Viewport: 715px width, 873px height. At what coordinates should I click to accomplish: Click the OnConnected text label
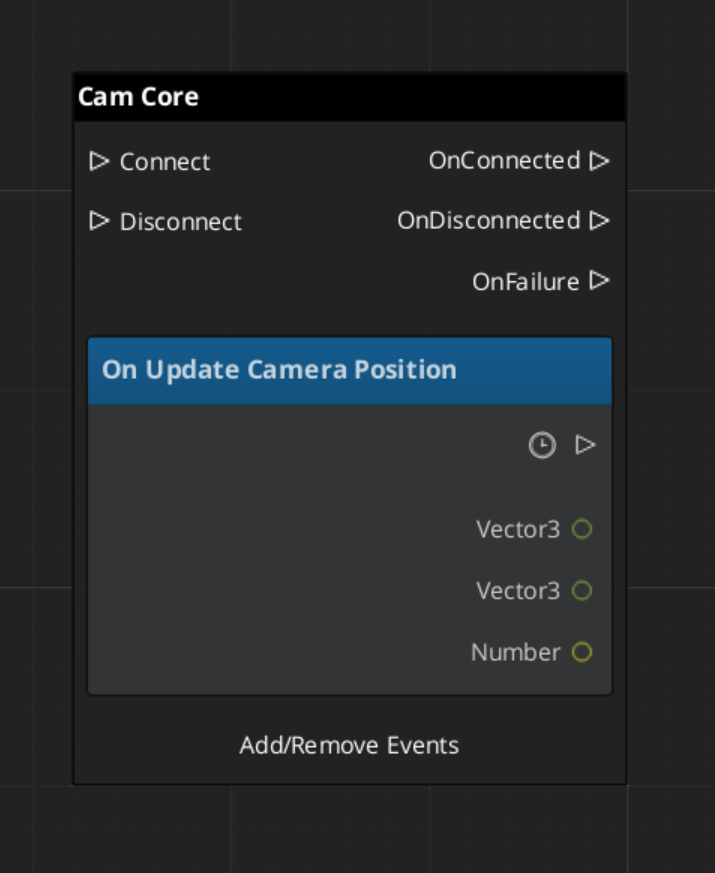(x=504, y=161)
